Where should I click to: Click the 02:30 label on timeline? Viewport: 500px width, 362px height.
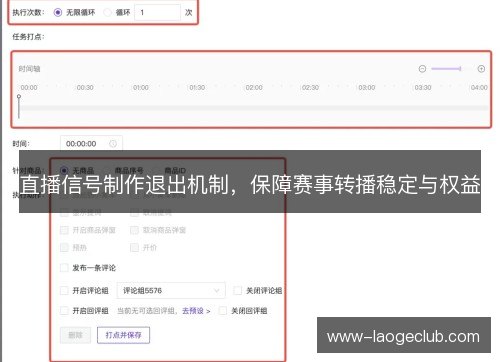pos(310,88)
